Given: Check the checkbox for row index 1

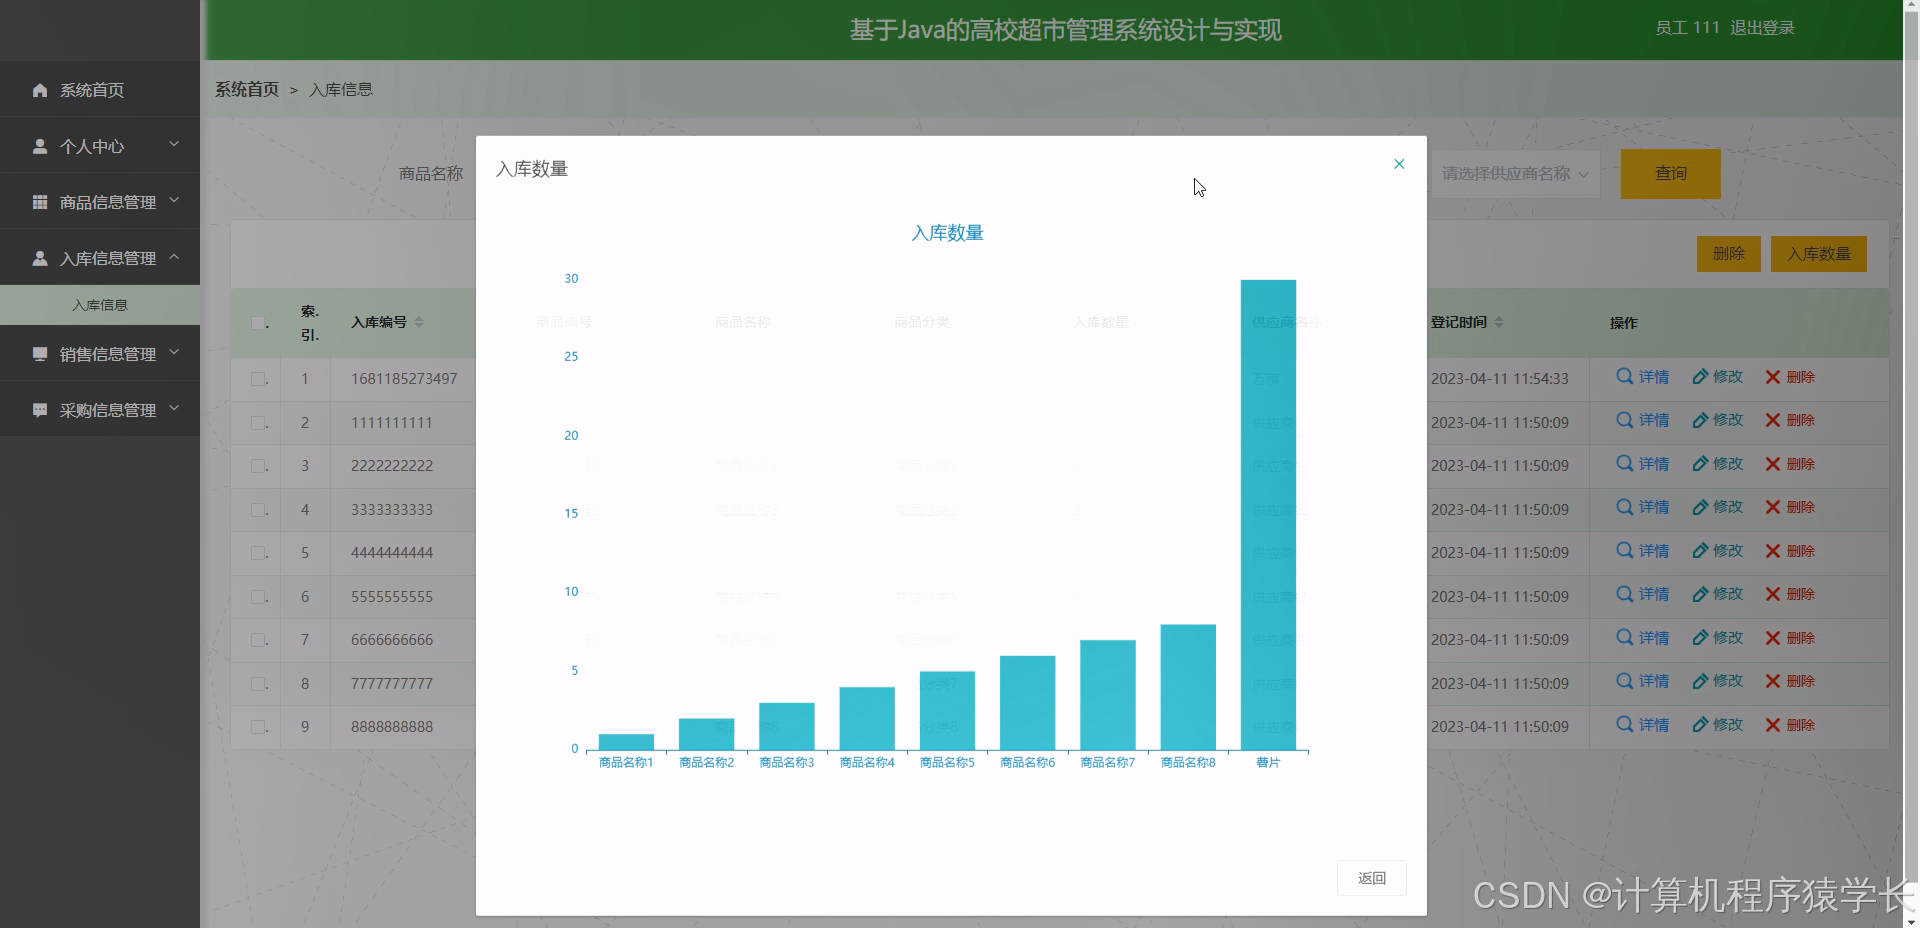Looking at the screenshot, I should pos(258,379).
